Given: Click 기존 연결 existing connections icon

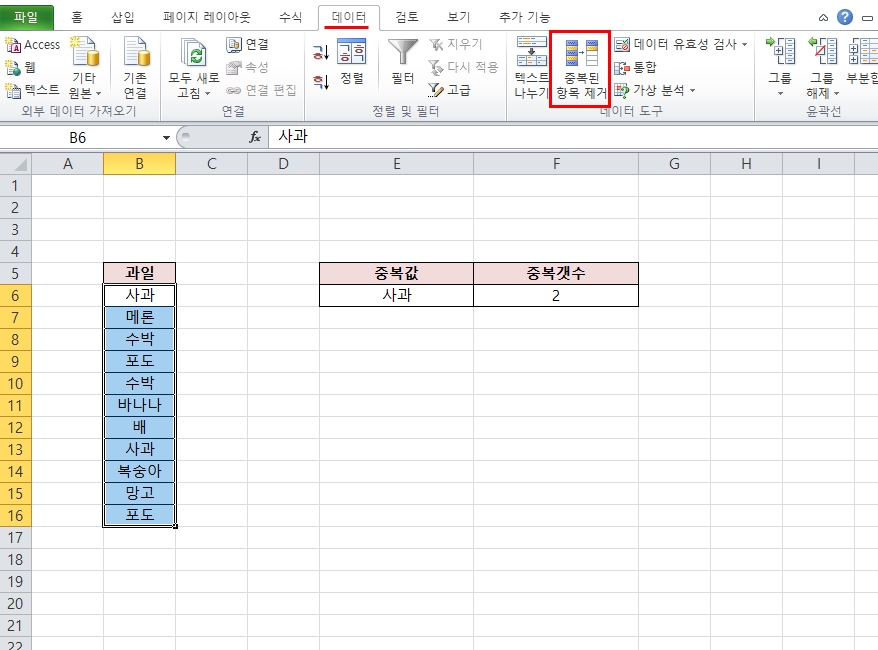Looking at the screenshot, I should coord(136,51).
